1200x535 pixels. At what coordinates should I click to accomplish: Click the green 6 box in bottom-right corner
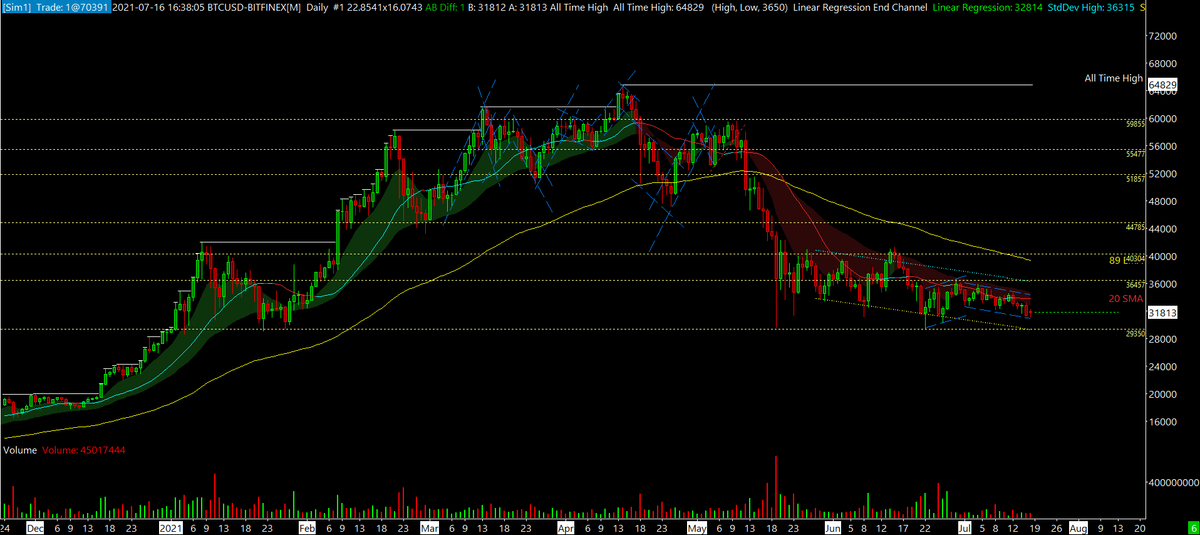(1191, 526)
